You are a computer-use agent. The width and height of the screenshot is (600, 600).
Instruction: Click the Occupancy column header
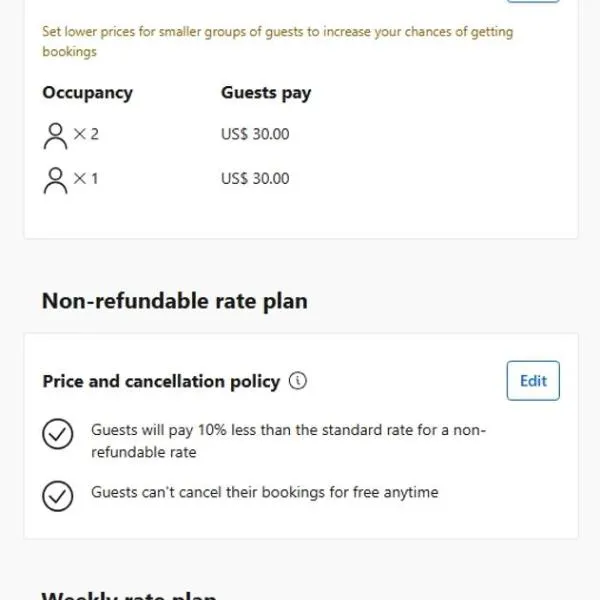87,93
